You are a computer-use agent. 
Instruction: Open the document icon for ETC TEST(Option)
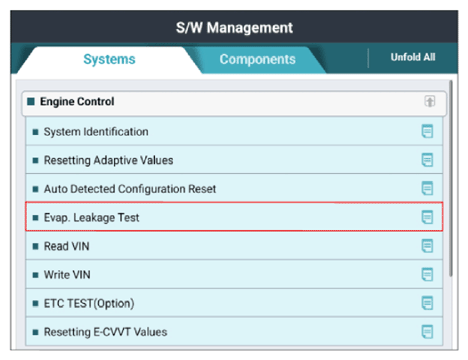coord(427,303)
